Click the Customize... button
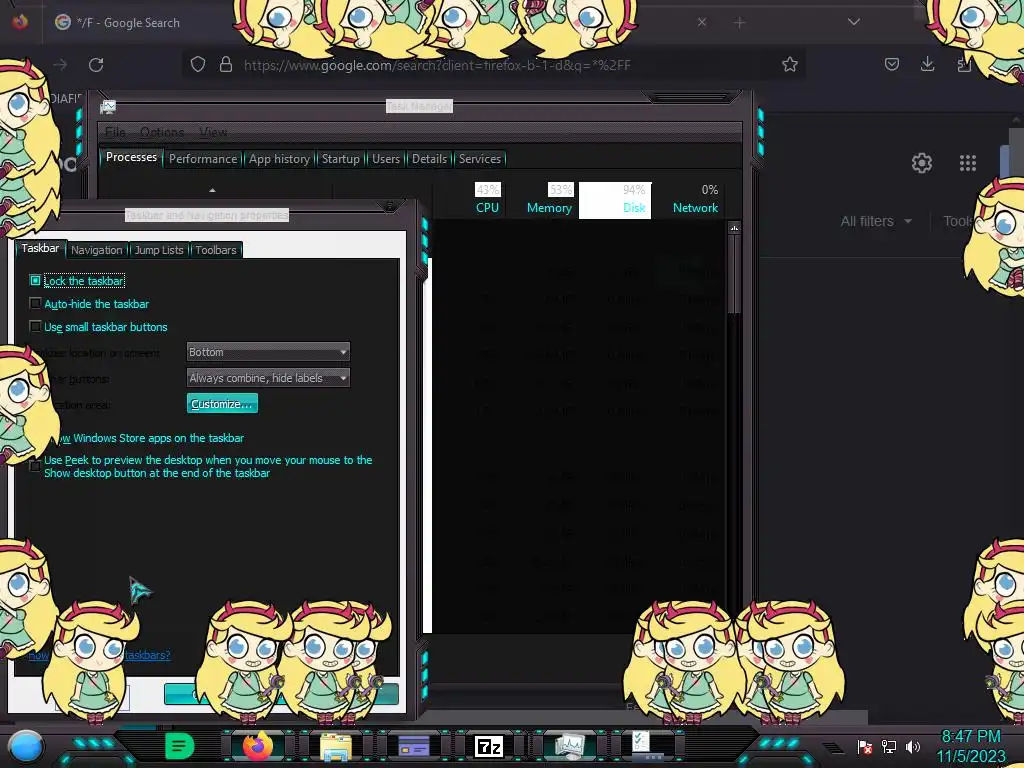Viewport: 1024px width, 768px height. [x=222, y=404]
